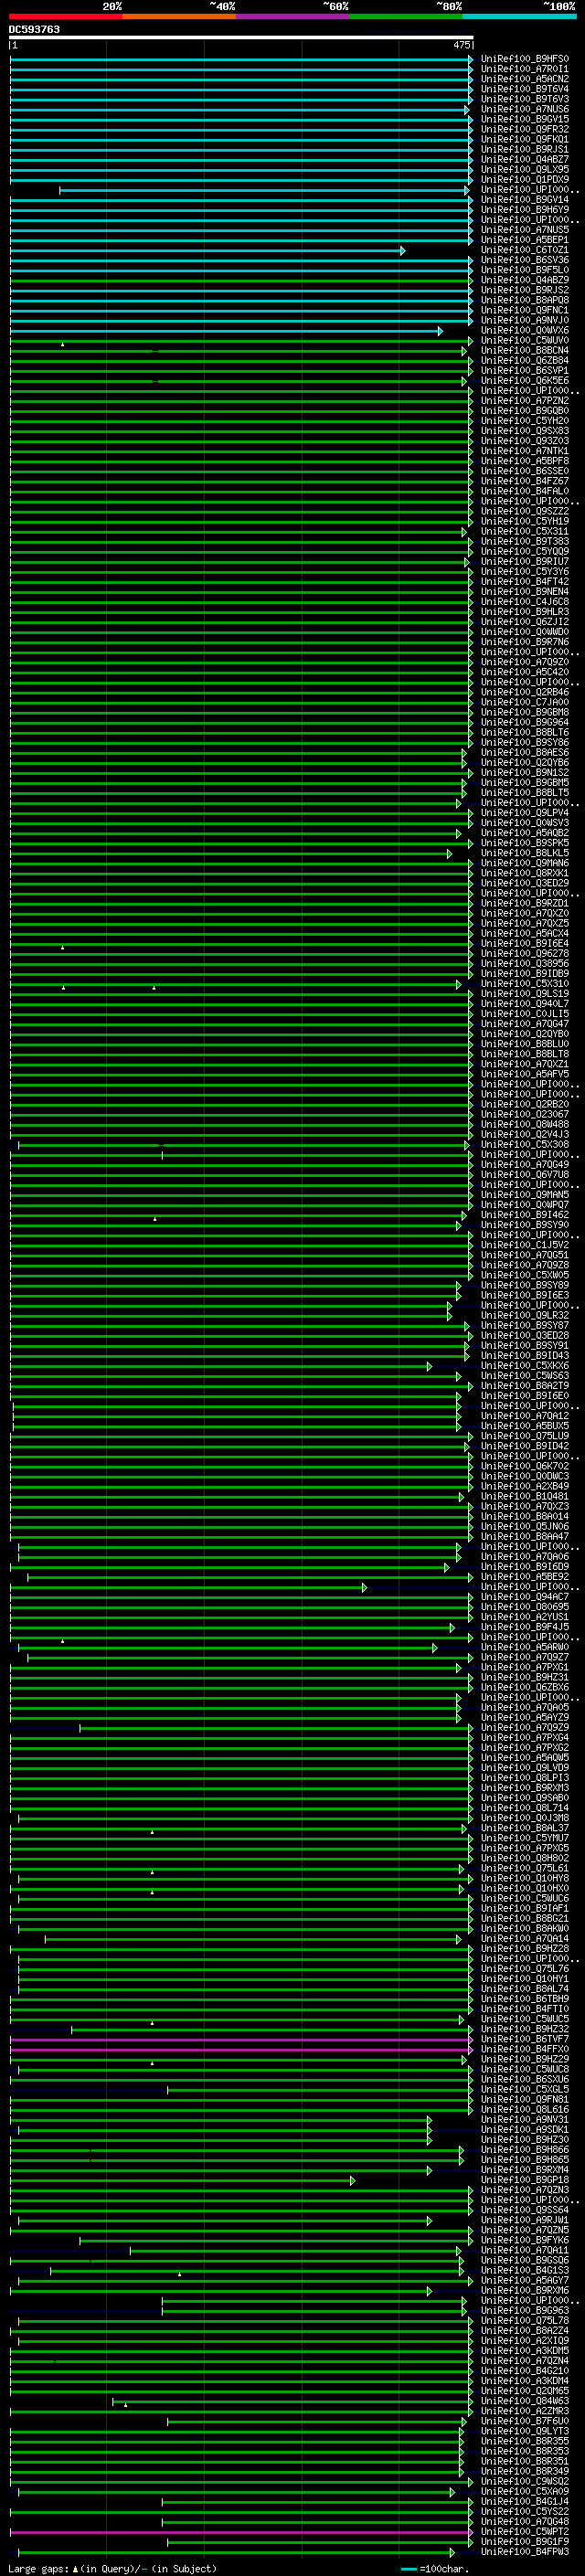The image size is (585, 2576).
Task: Choose the UniRef100_Q9FR32 label
Action: coord(524,129)
